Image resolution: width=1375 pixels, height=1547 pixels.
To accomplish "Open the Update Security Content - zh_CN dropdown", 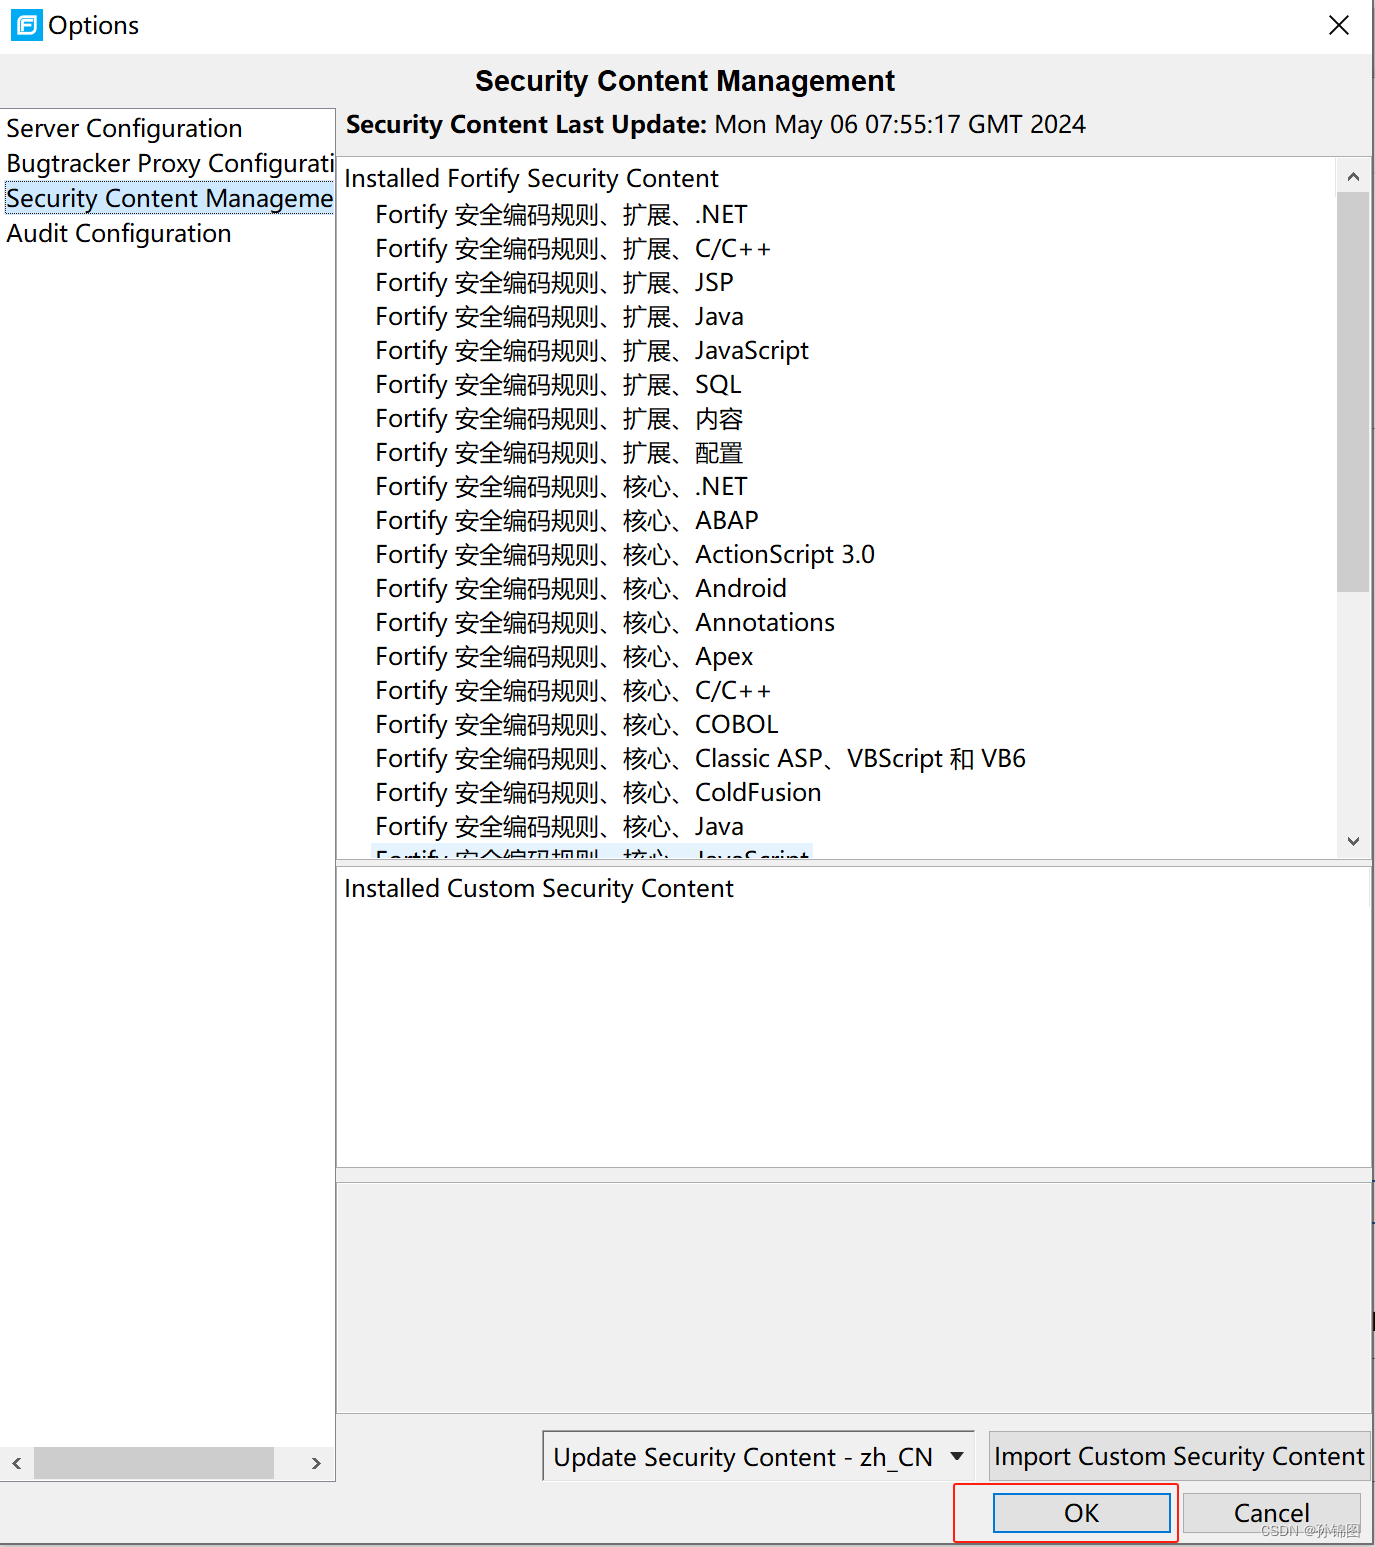I will click(x=757, y=1456).
